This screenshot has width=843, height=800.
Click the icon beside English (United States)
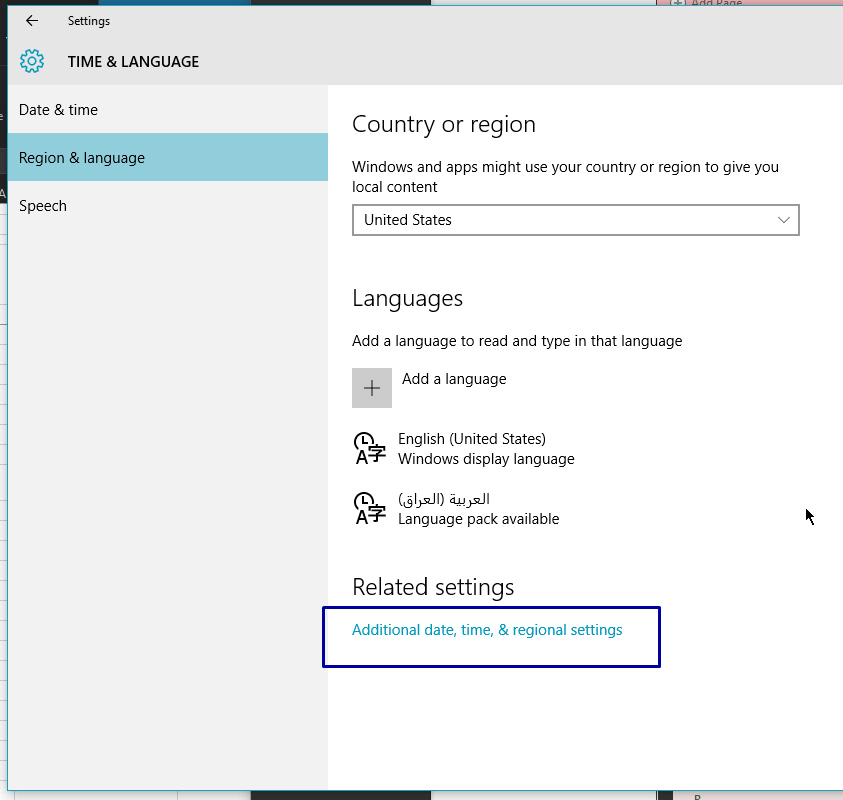point(370,448)
